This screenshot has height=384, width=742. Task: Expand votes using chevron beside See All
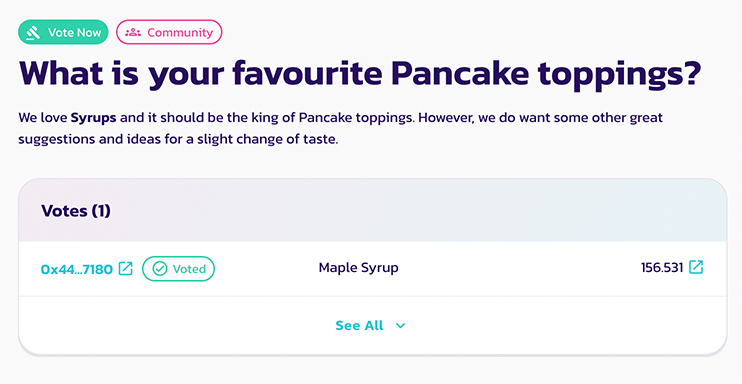tap(400, 326)
